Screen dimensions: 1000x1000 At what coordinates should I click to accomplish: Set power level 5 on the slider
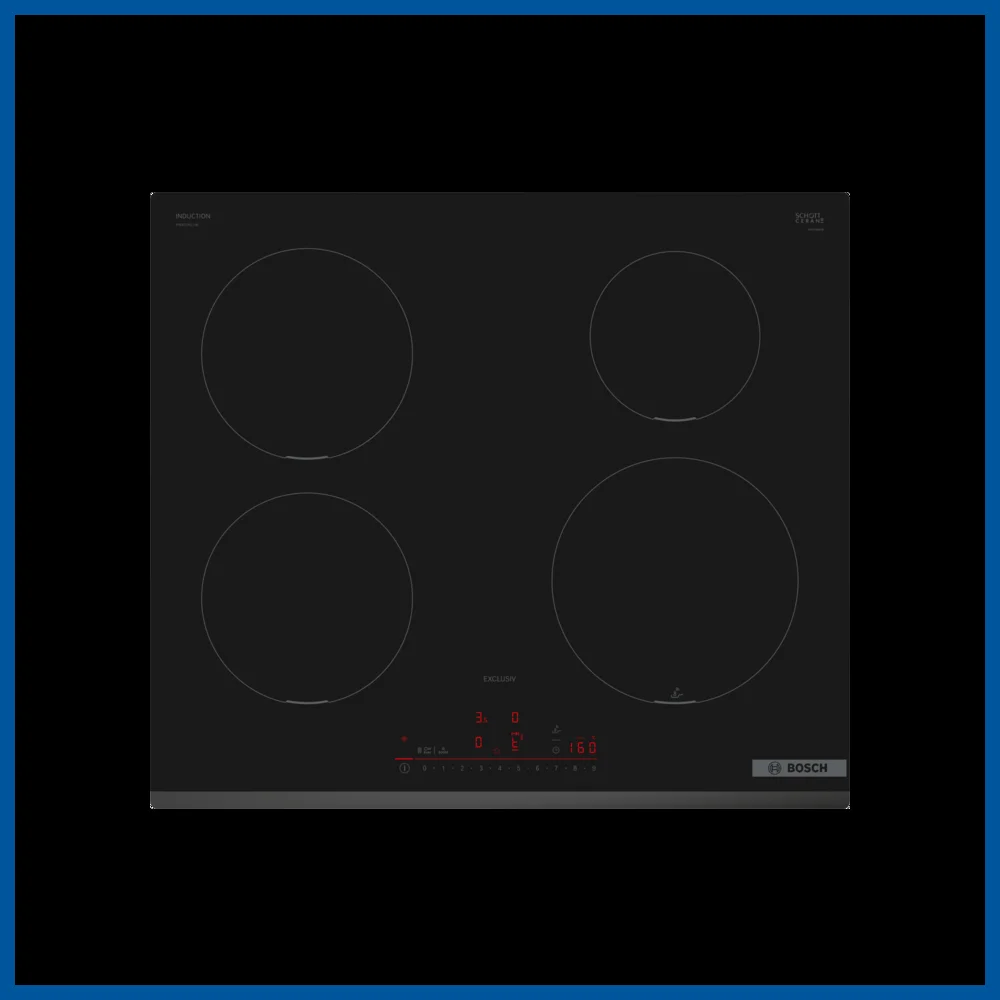[518, 768]
